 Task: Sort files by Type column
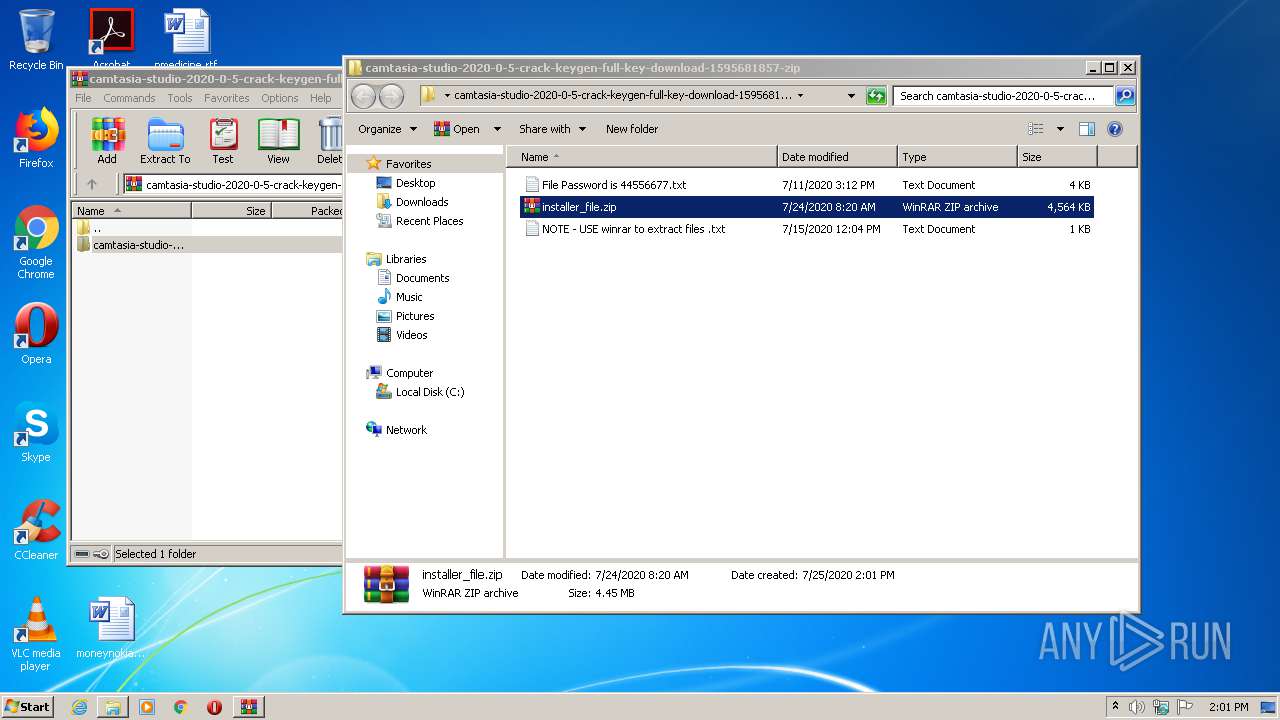click(x=957, y=157)
